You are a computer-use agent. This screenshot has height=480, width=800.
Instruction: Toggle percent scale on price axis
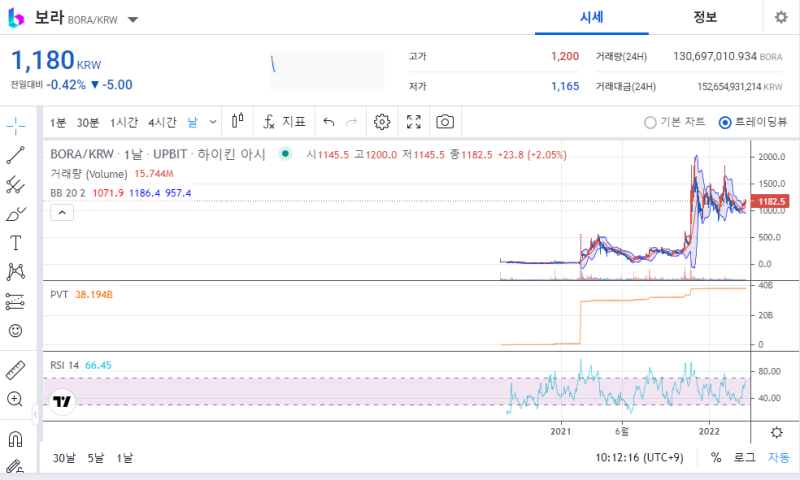pos(716,458)
